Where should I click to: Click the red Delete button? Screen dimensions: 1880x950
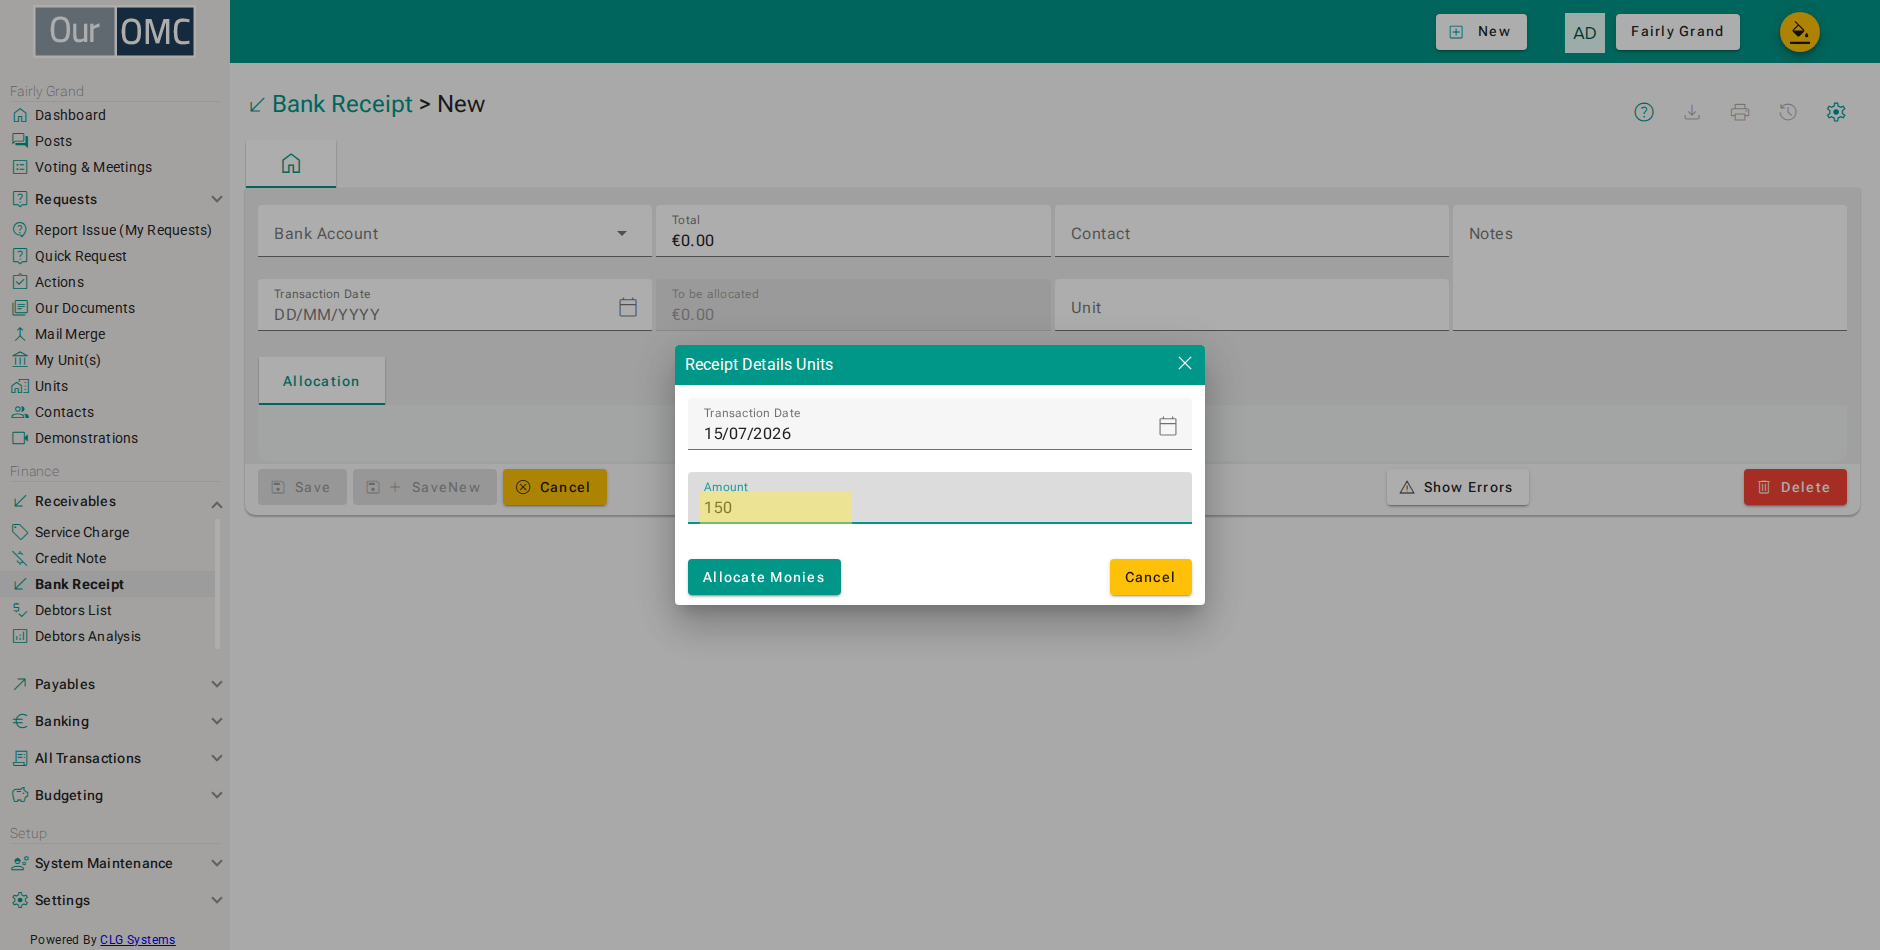[x=1795, y=487]
